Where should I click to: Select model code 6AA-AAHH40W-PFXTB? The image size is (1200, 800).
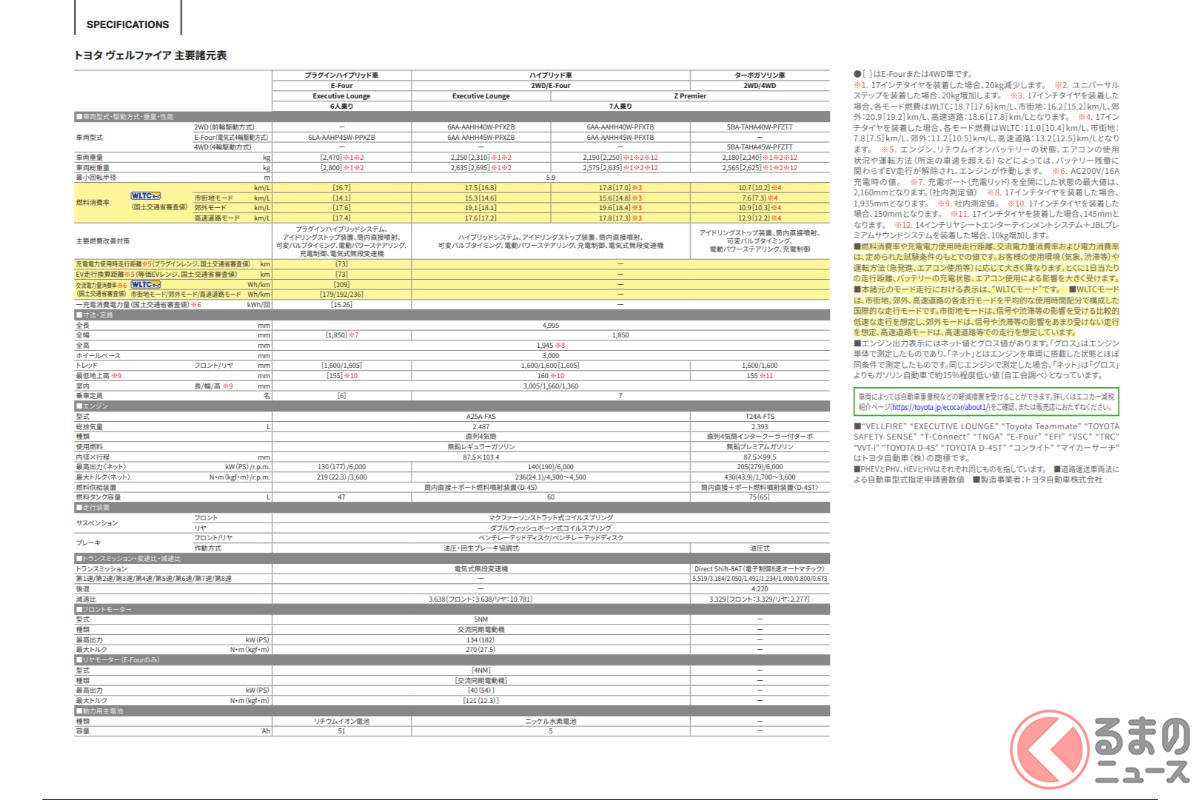click(x=620, y=128)
